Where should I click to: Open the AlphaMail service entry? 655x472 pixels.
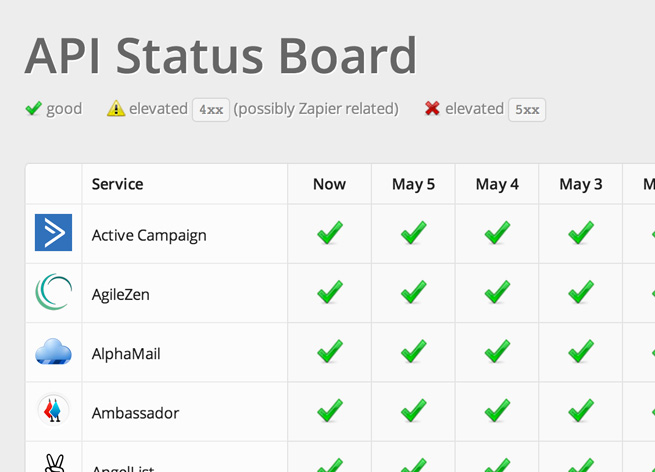point(126,354)
